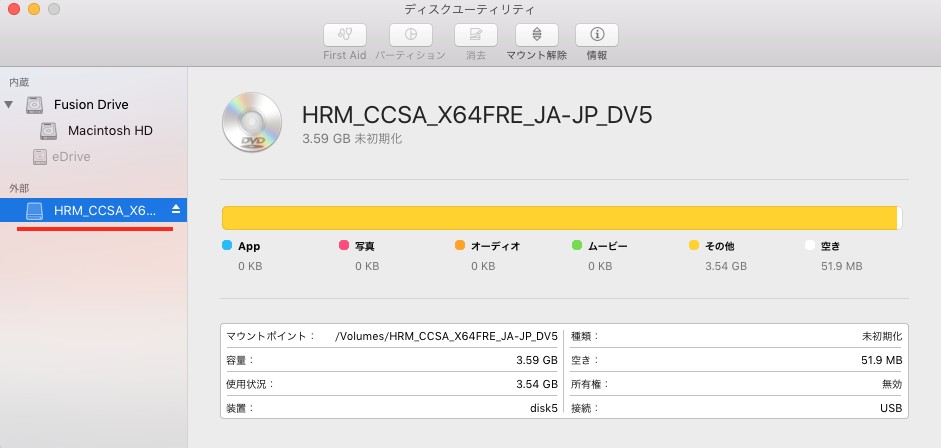Viewport: 941px width, 448px height.
Task: Click the 接続 value USB
Action: [891, 408]
